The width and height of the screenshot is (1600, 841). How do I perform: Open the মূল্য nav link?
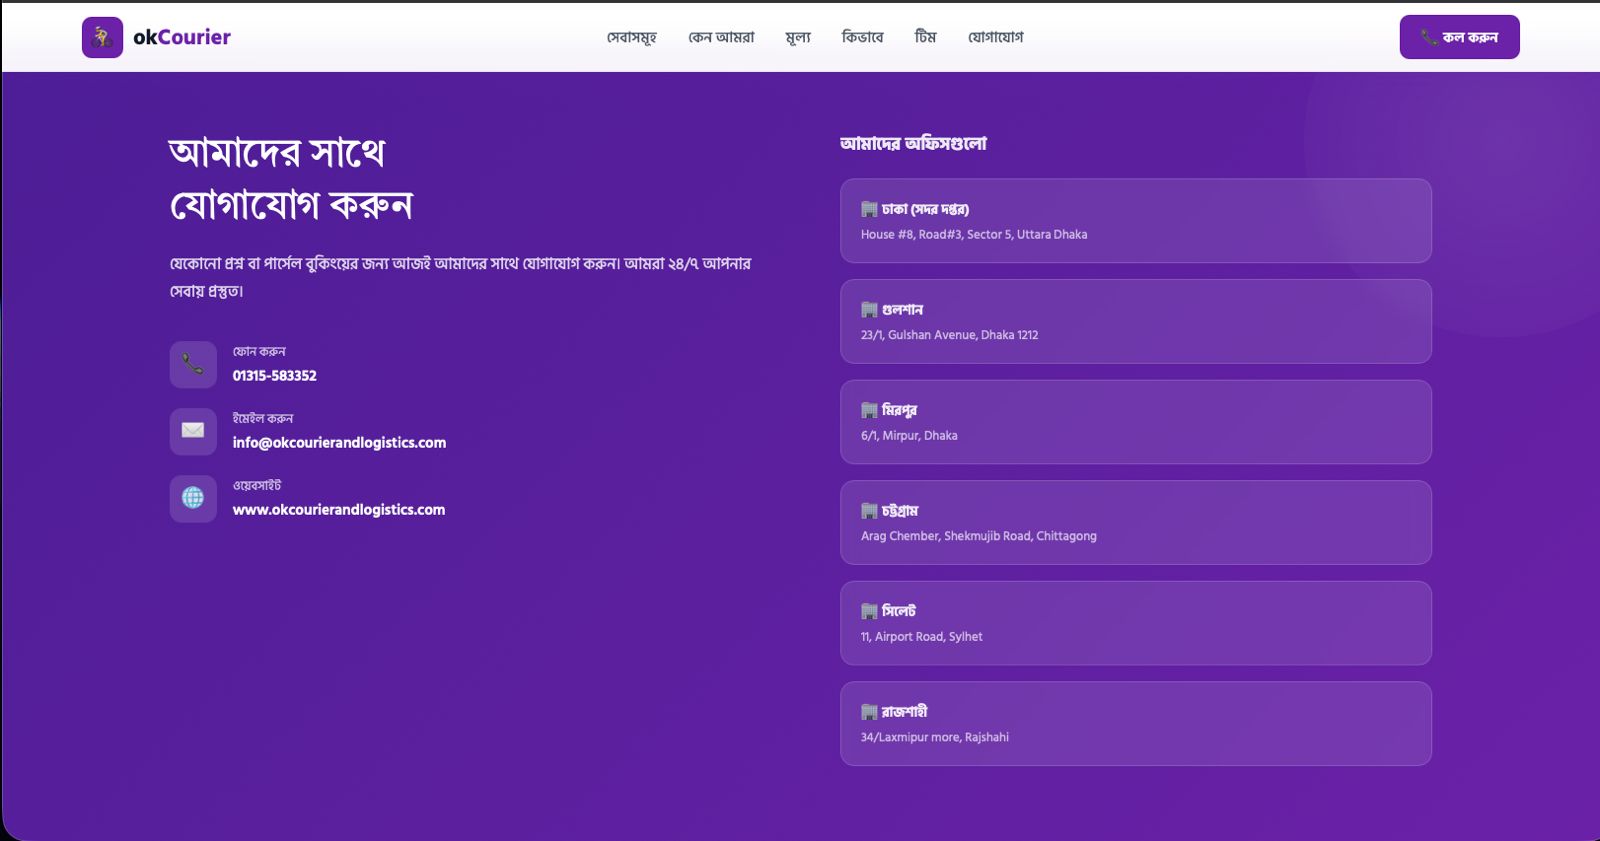point(798,37)
